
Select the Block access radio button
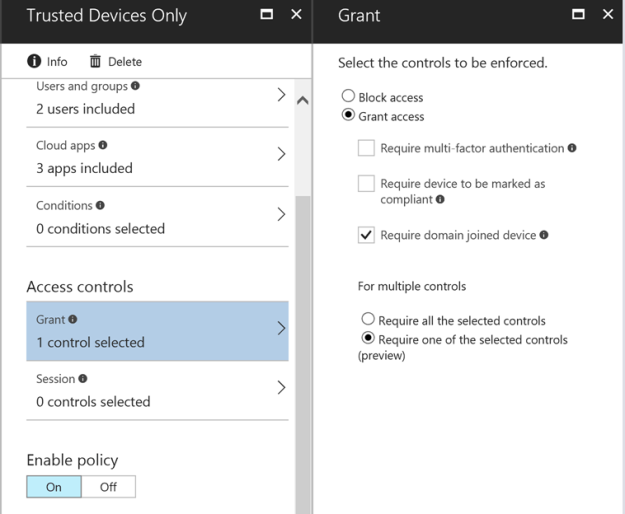[348, 97]
